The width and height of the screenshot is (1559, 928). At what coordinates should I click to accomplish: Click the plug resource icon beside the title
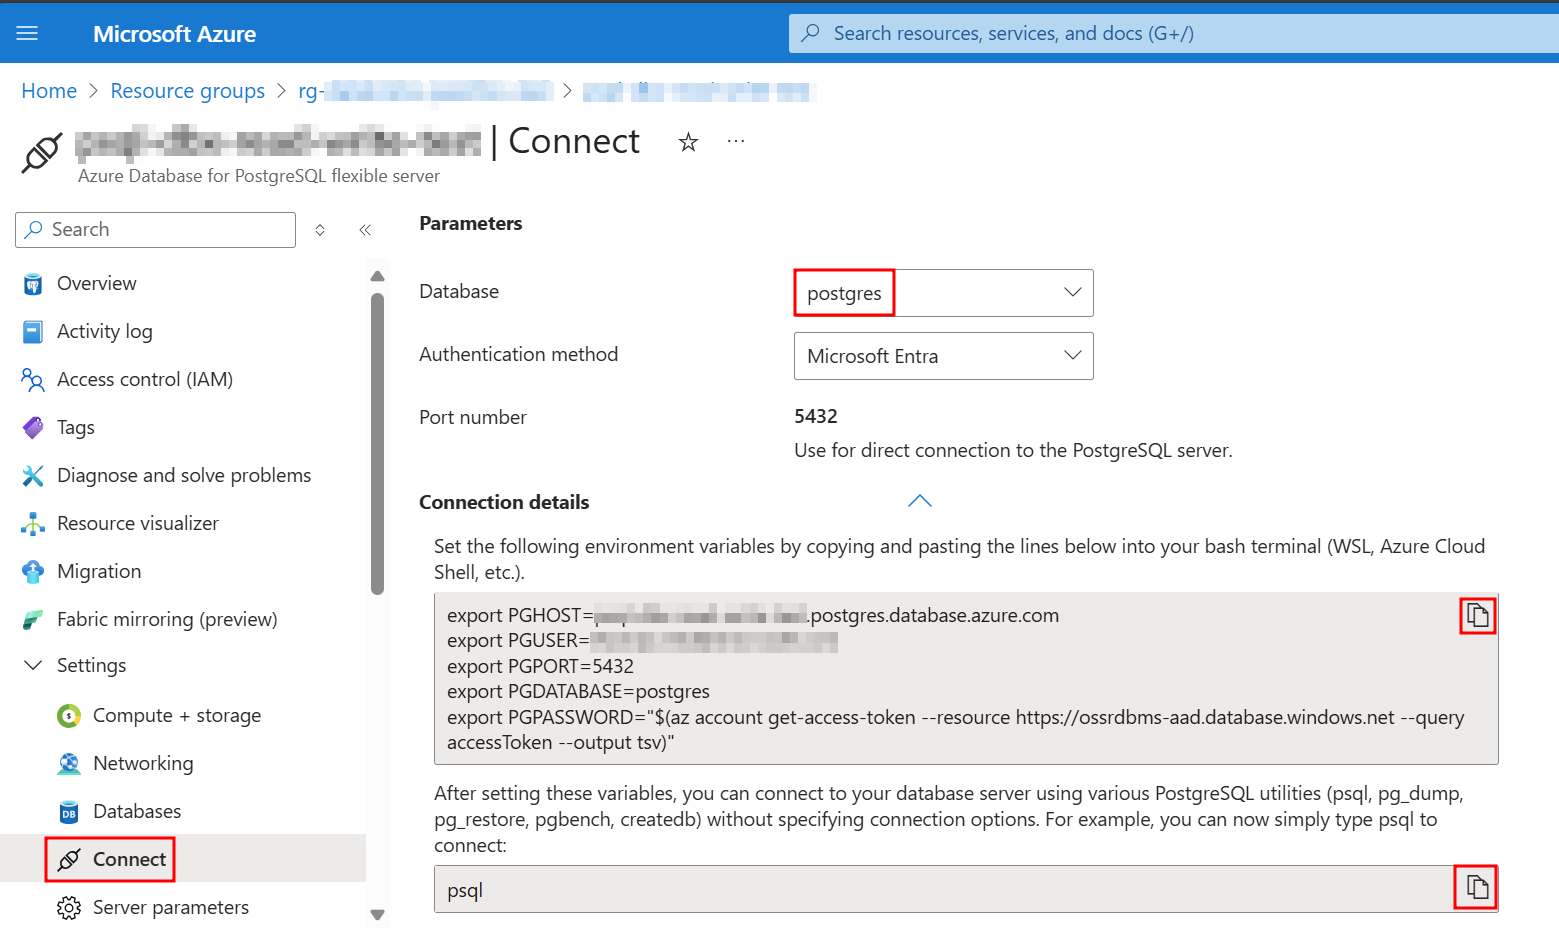pyautogui.click(x=42, y=153)
